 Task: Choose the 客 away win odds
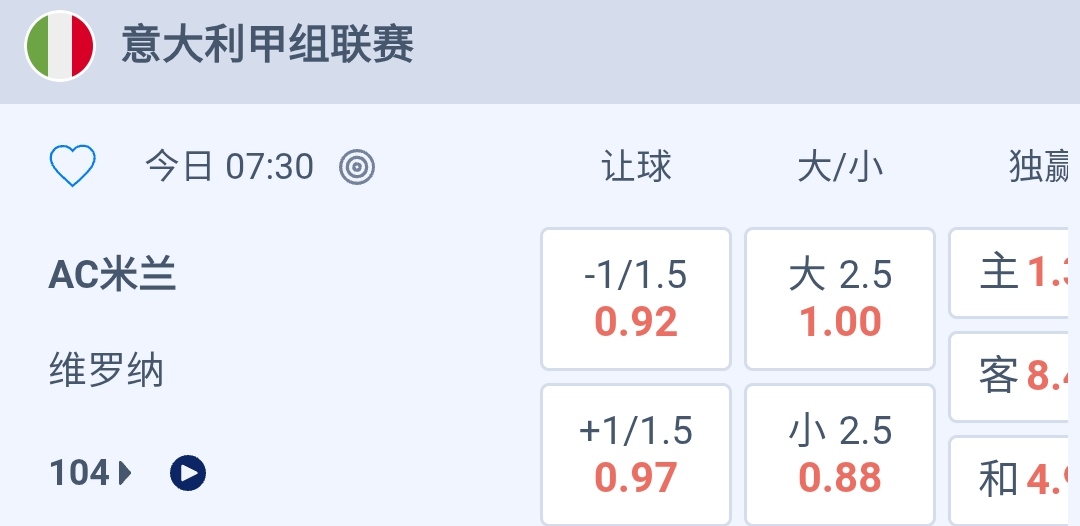click(x=1014, y=376)
